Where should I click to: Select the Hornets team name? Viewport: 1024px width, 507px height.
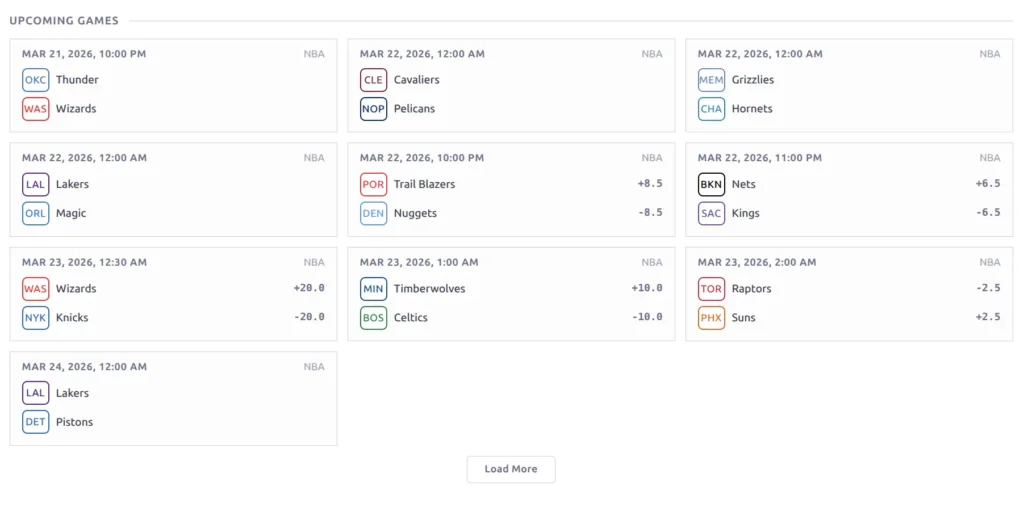click(752, 108)
